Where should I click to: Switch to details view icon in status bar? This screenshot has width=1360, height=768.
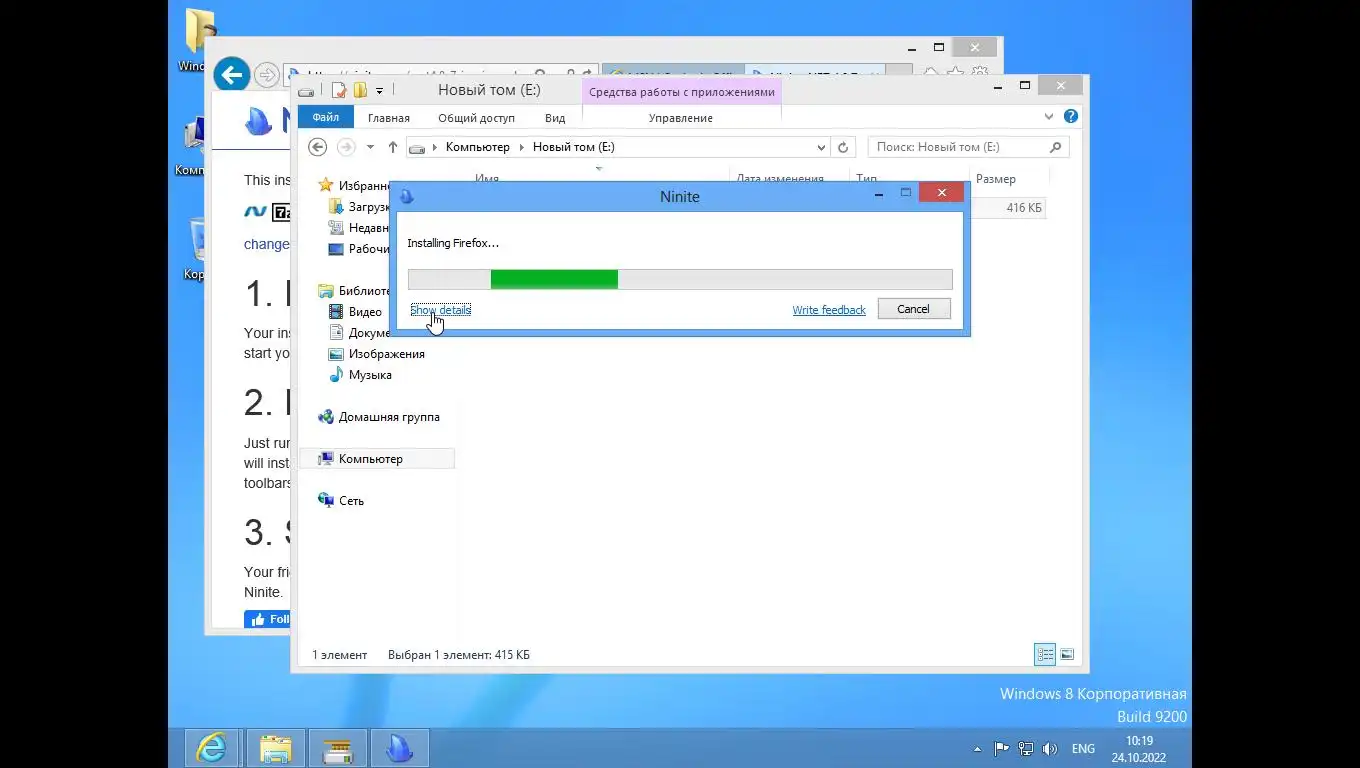point(1045,654)
